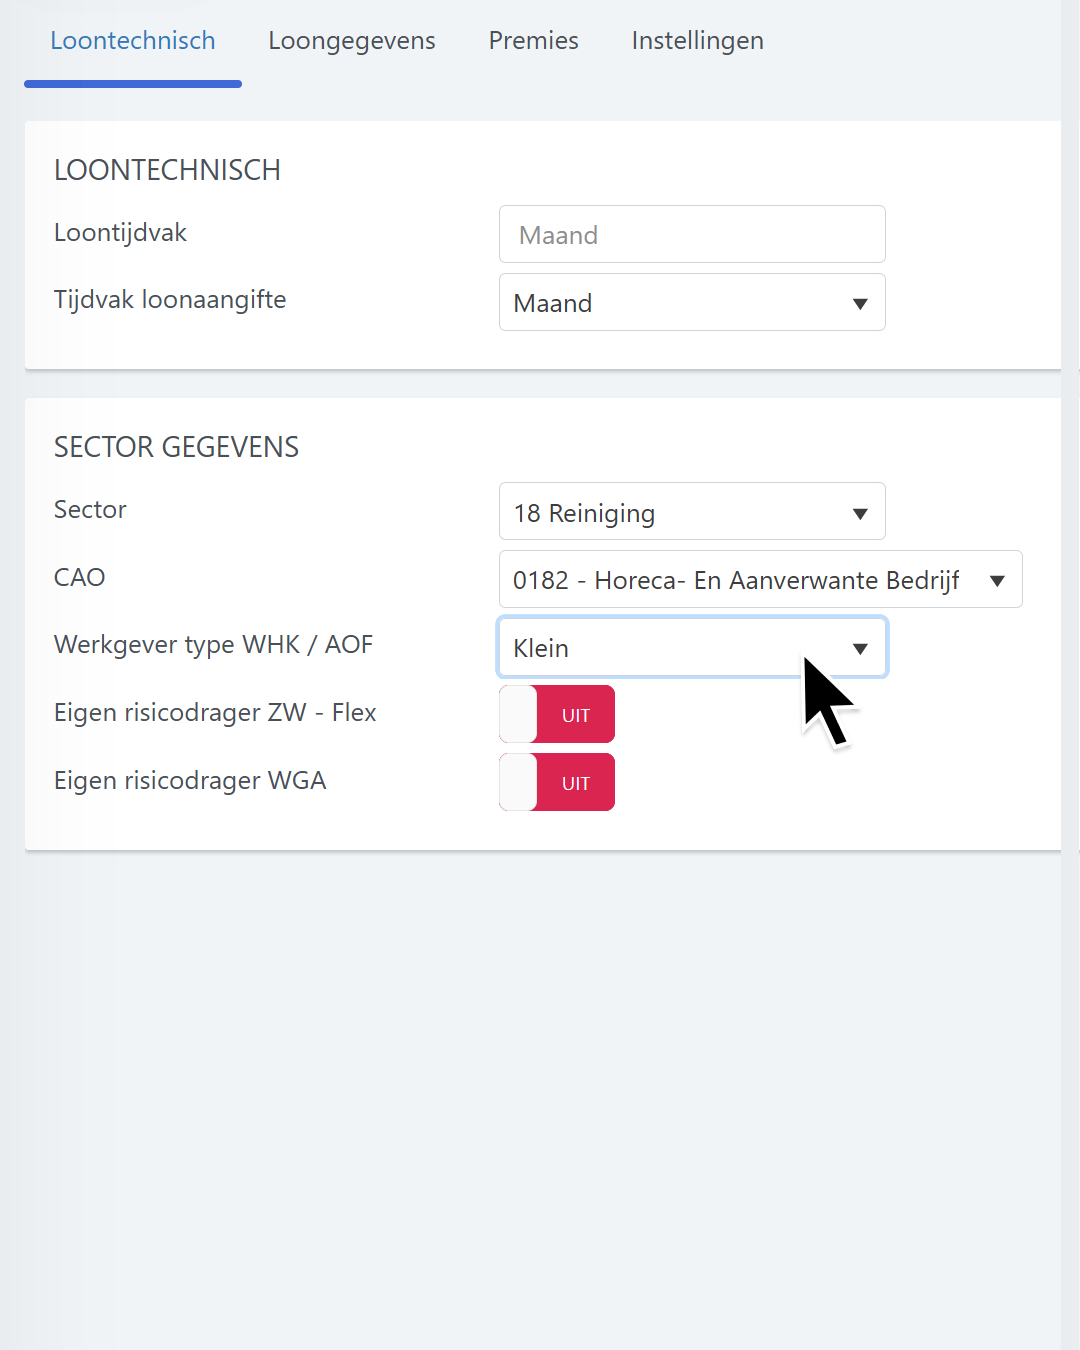
Task: Toggle the Eigen risicodrager ZW - Flex switch
Action: (x=557, y=715)
